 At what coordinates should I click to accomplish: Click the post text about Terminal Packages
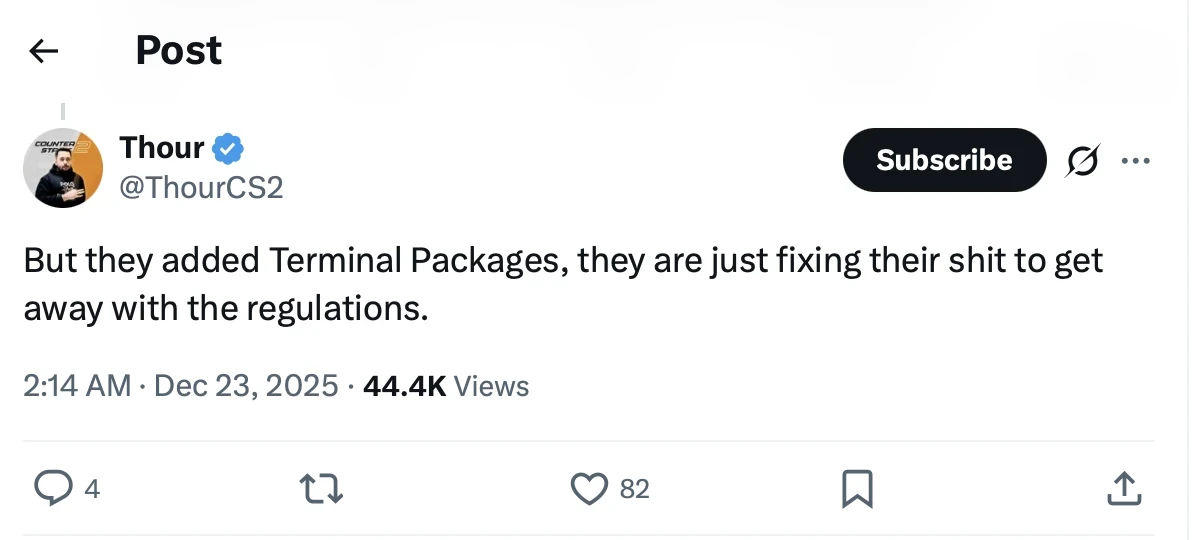(x=562, y=284)
